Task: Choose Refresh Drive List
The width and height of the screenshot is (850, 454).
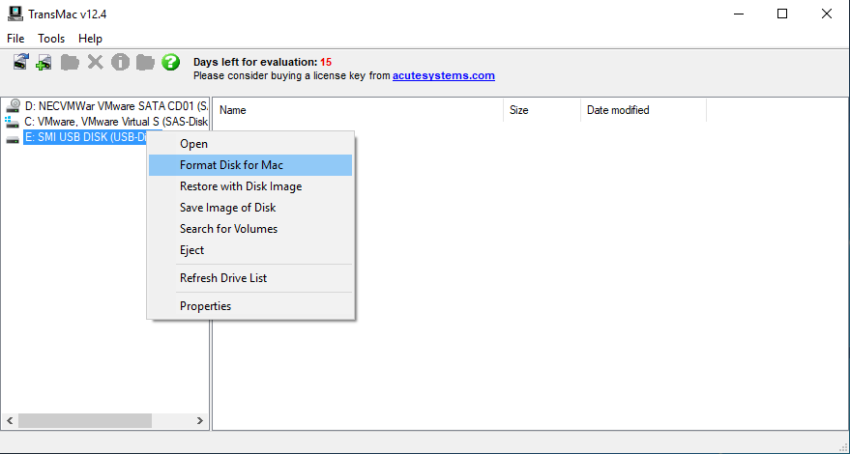Action: pyautogui.click(x=250, y=278)
